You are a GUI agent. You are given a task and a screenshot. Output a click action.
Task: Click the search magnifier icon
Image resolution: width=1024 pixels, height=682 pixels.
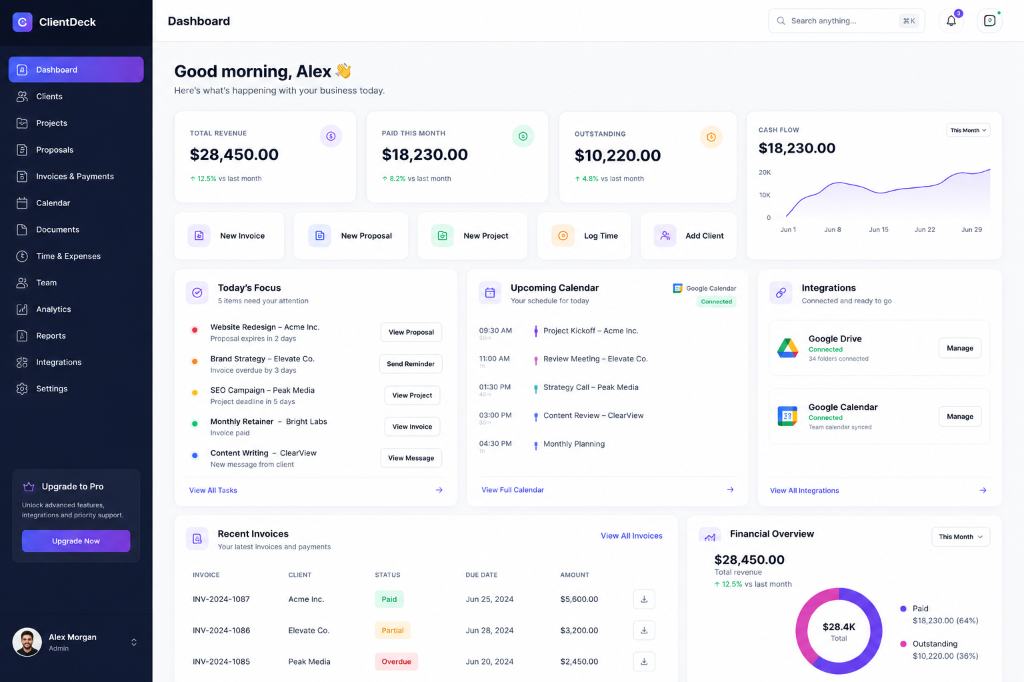click(780, 21)
